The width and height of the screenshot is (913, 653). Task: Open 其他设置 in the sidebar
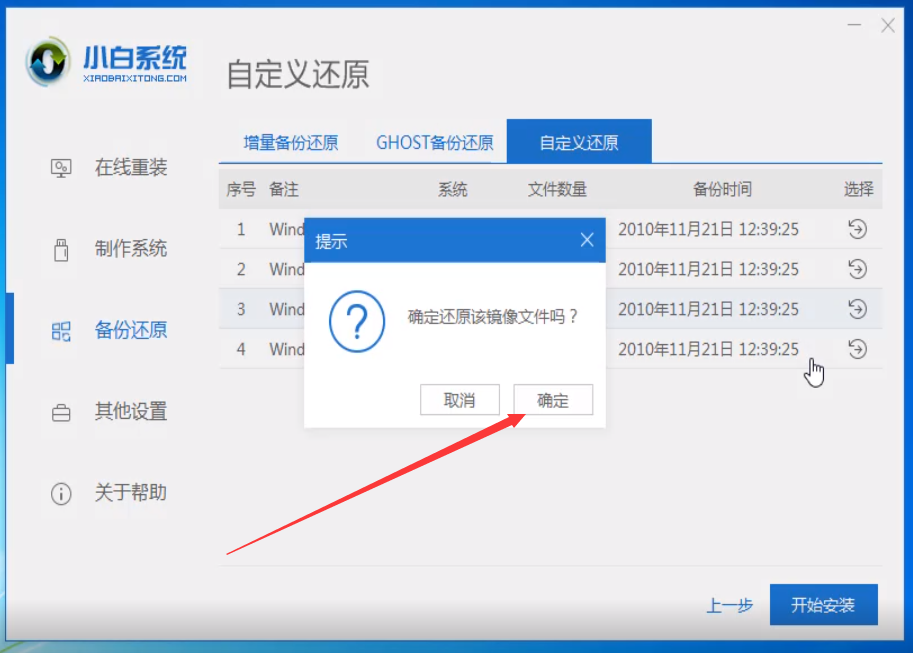(110, 411)
